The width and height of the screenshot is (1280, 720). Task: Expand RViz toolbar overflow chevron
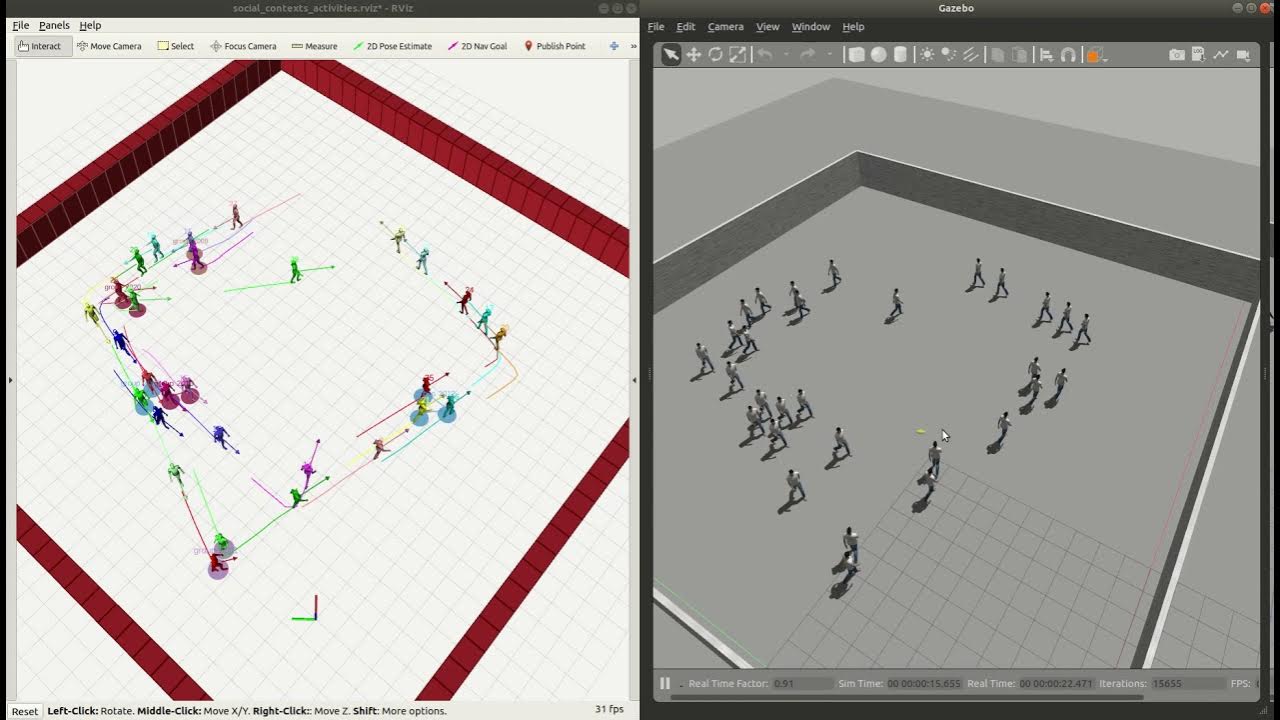click(x=633, y=46)
